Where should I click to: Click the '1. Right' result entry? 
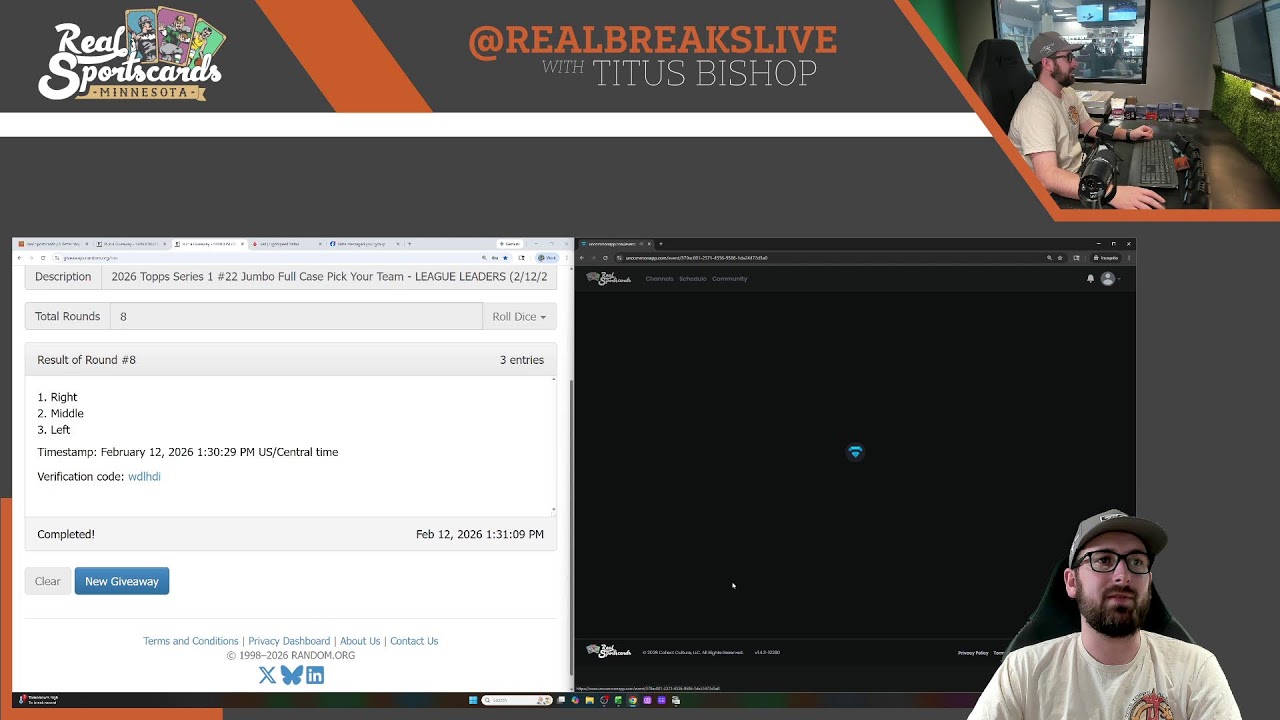point(57,397)
